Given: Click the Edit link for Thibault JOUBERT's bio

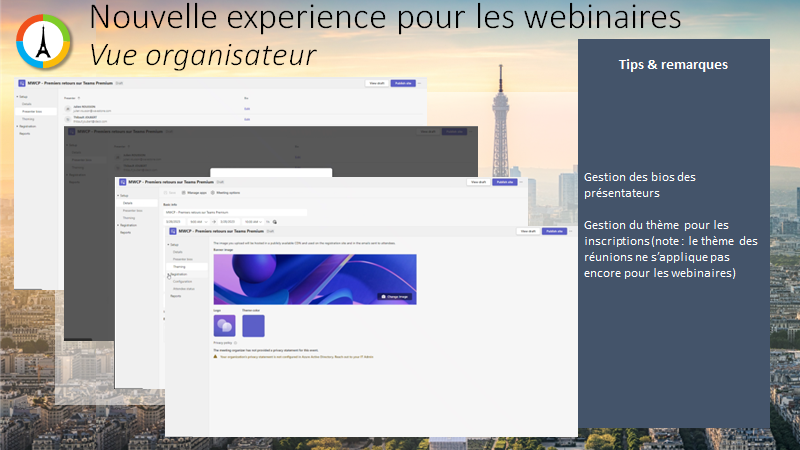Looking at the screenshot, I should click(247, 119).
